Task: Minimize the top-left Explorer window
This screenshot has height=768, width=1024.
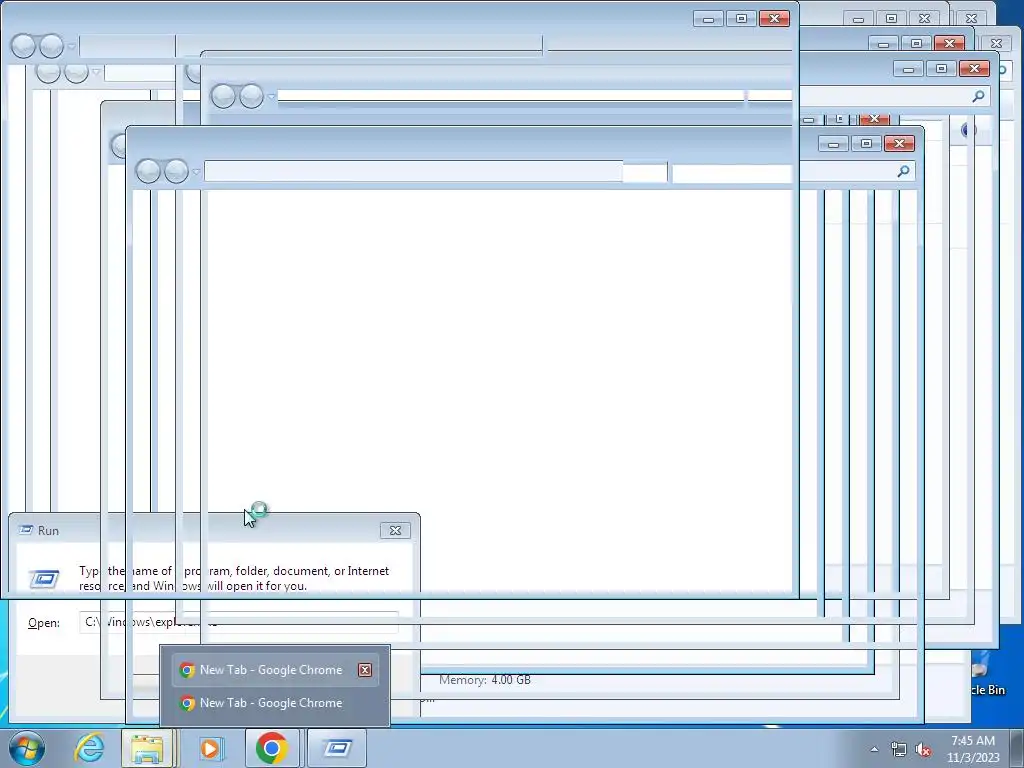Action: tap(708, 19)
